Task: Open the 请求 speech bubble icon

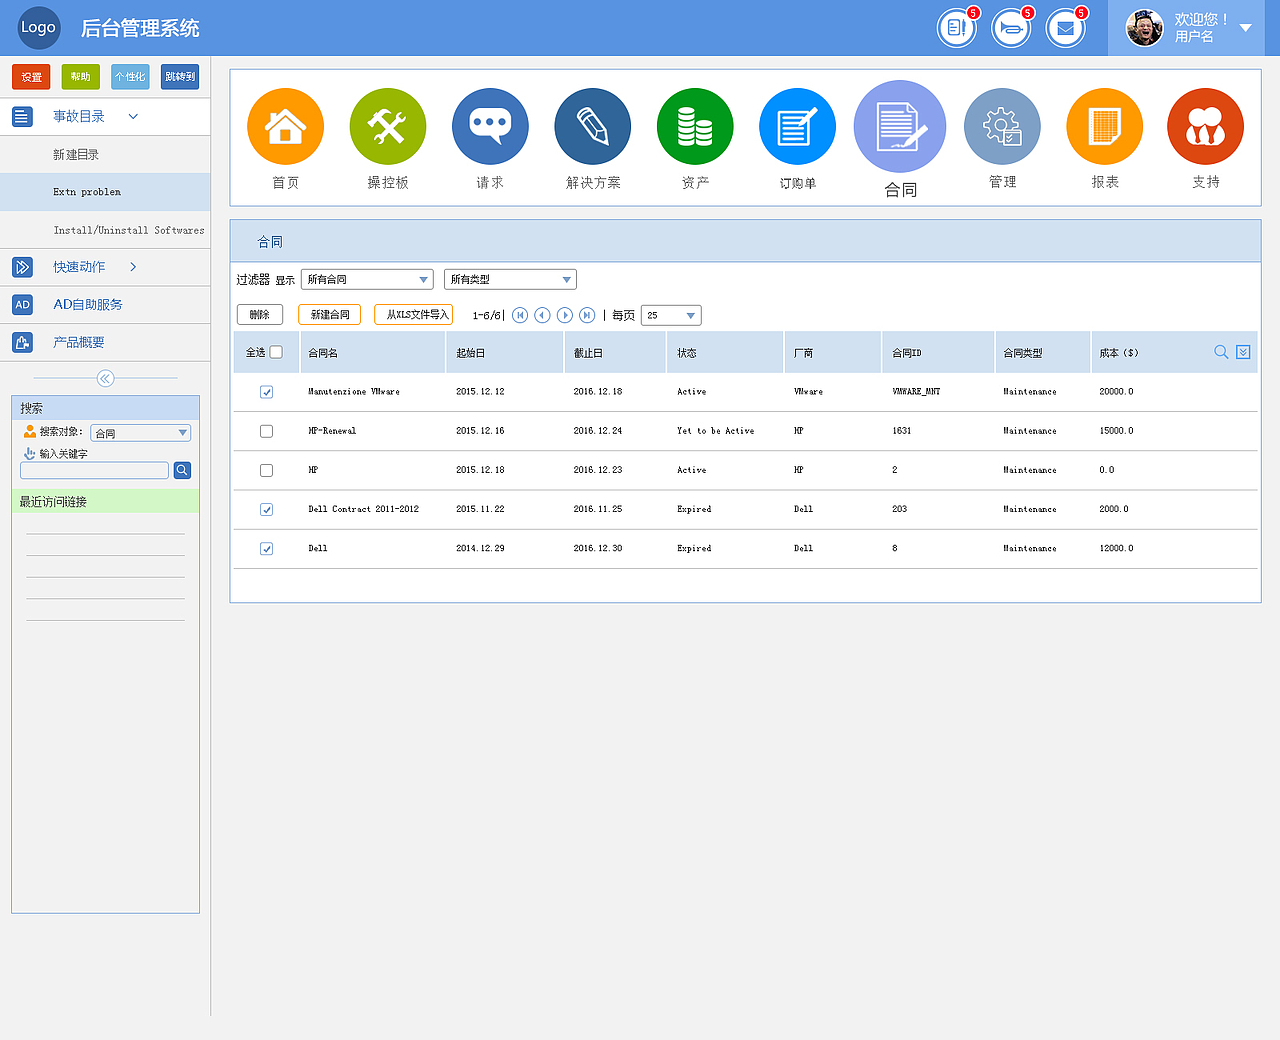Action: (490, 127)
